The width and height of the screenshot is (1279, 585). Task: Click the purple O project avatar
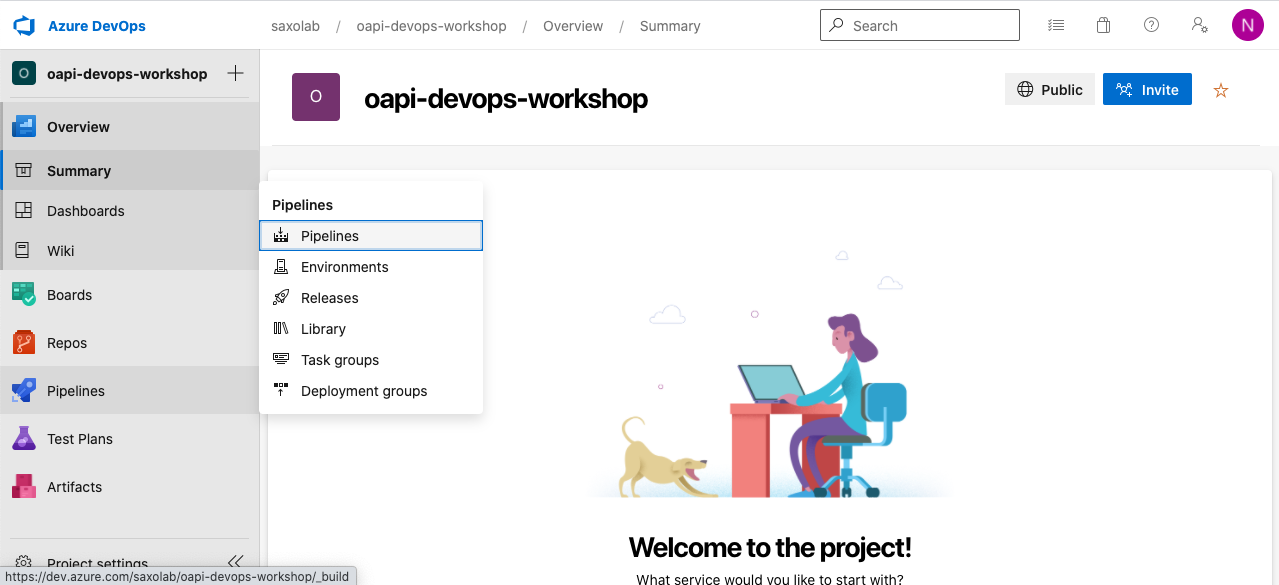316,97
